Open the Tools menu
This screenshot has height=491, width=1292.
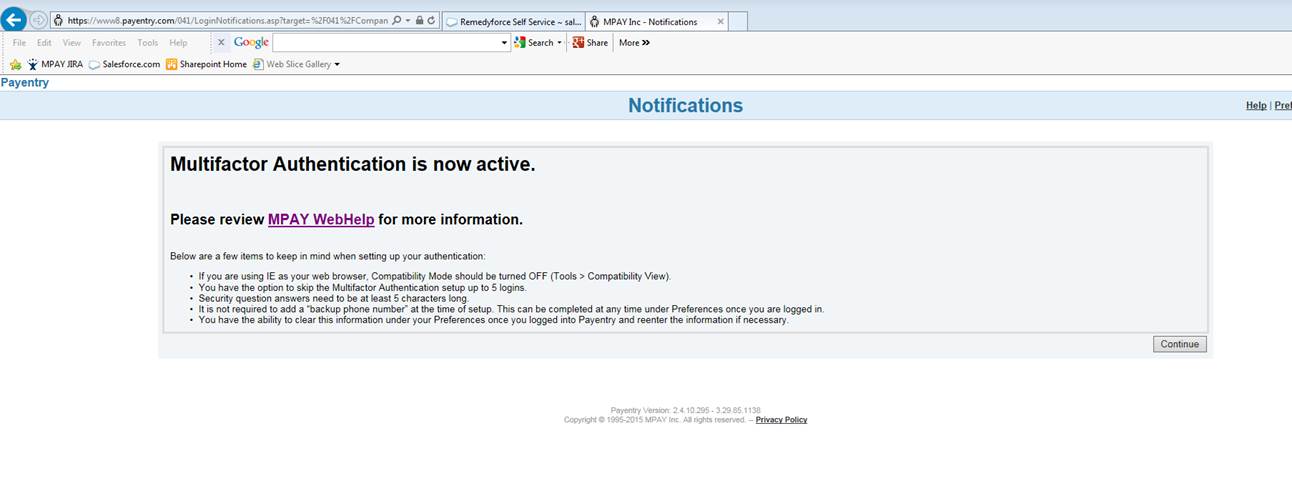click(147, 43)
